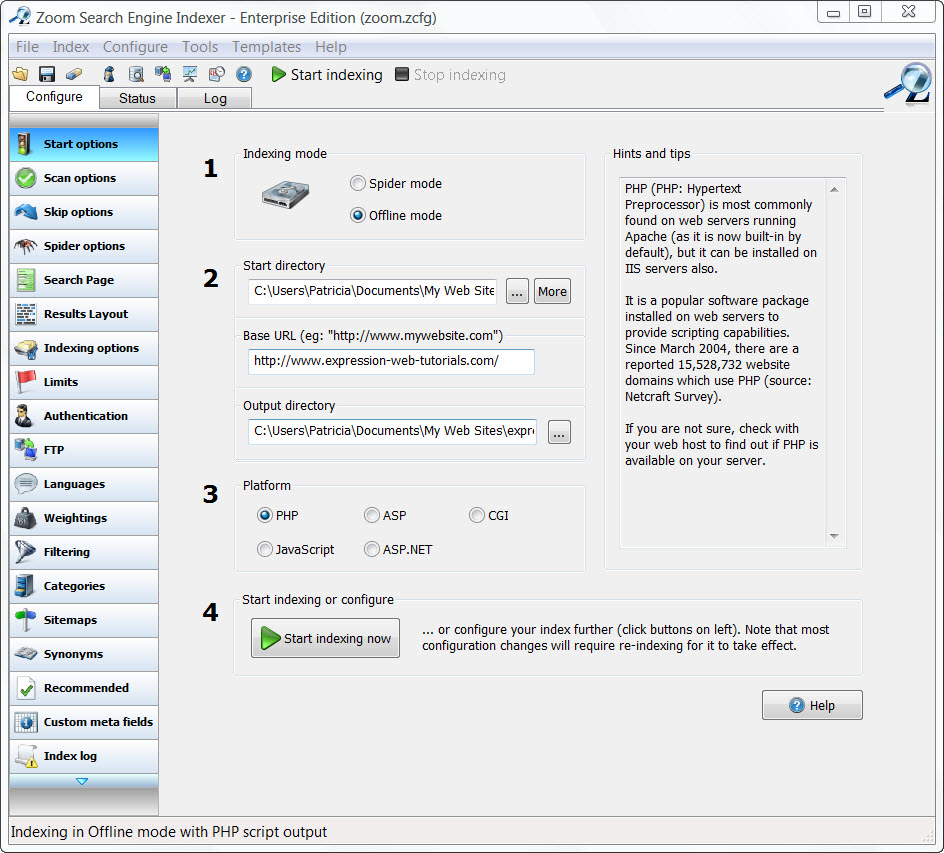This screenshot has width=944, height=853.
Task: Click the blue help question mark toolbar icon
Action: [243, 74]
